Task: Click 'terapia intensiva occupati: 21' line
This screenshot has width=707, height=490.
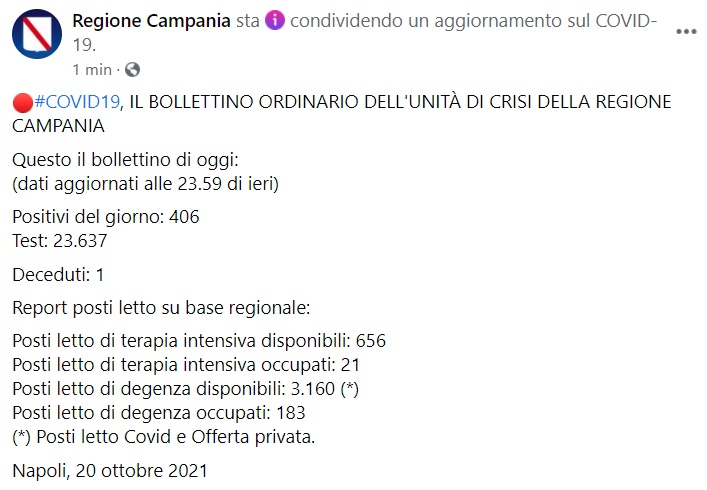Action: coord(186,365)
